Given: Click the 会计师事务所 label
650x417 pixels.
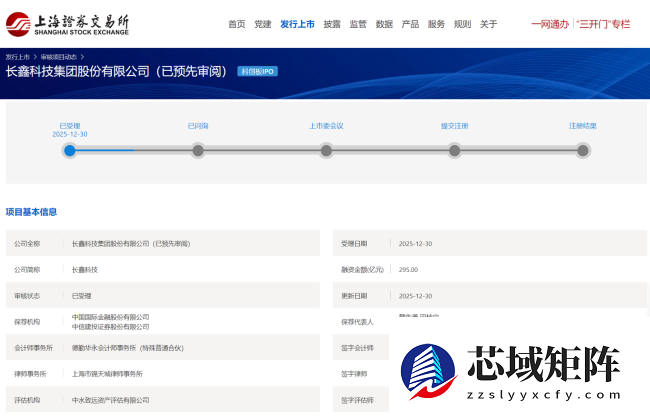Looking at the screenshot, I should [x=33, y=348].
